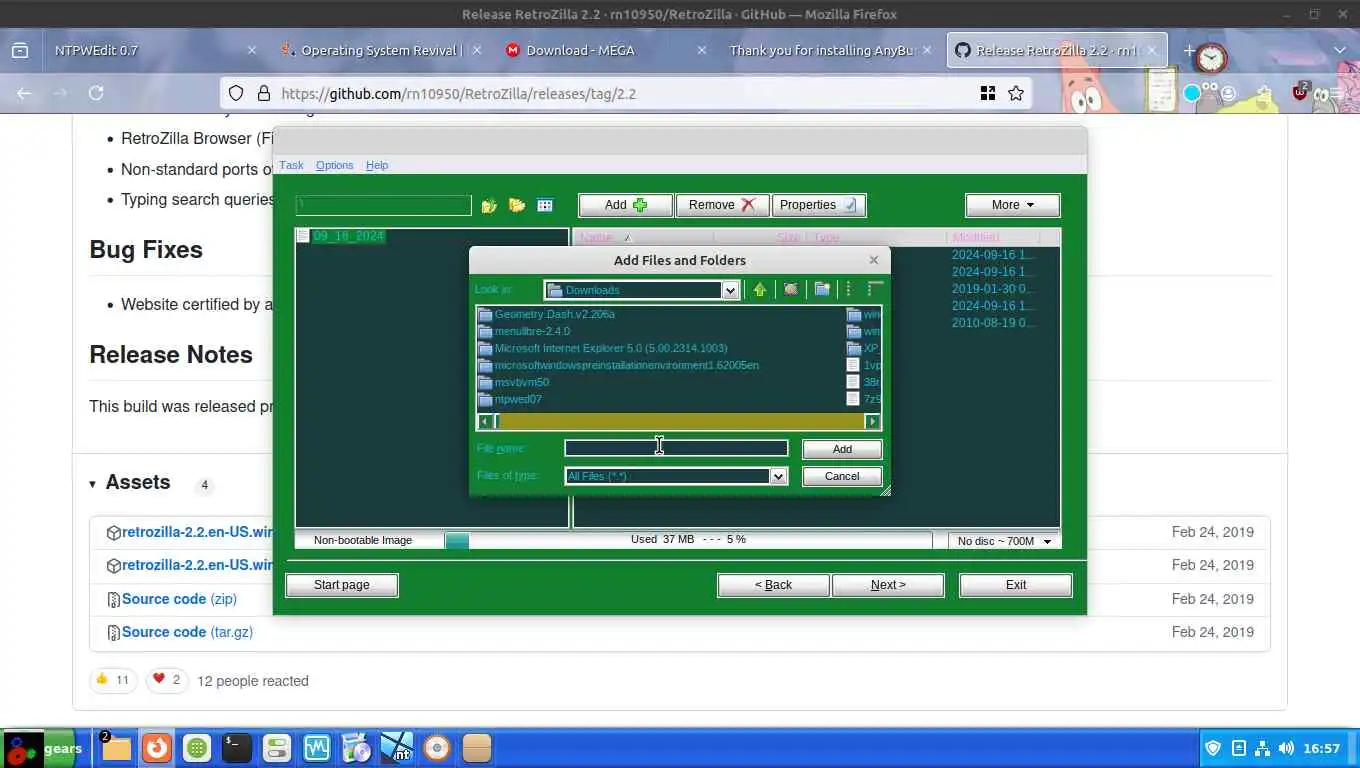
Task: Click the disc usage progress bar
Action: coord(688,540)
